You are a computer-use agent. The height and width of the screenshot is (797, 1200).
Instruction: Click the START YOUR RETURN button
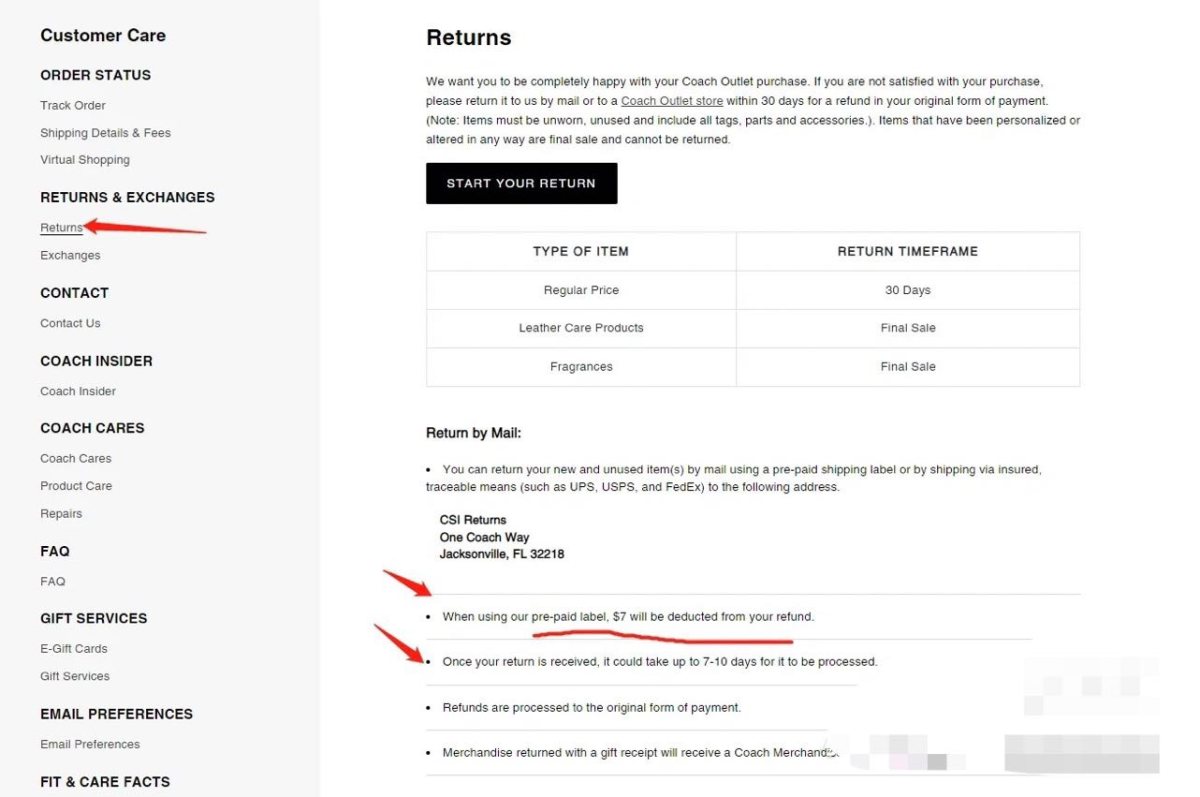coord(521,183)
